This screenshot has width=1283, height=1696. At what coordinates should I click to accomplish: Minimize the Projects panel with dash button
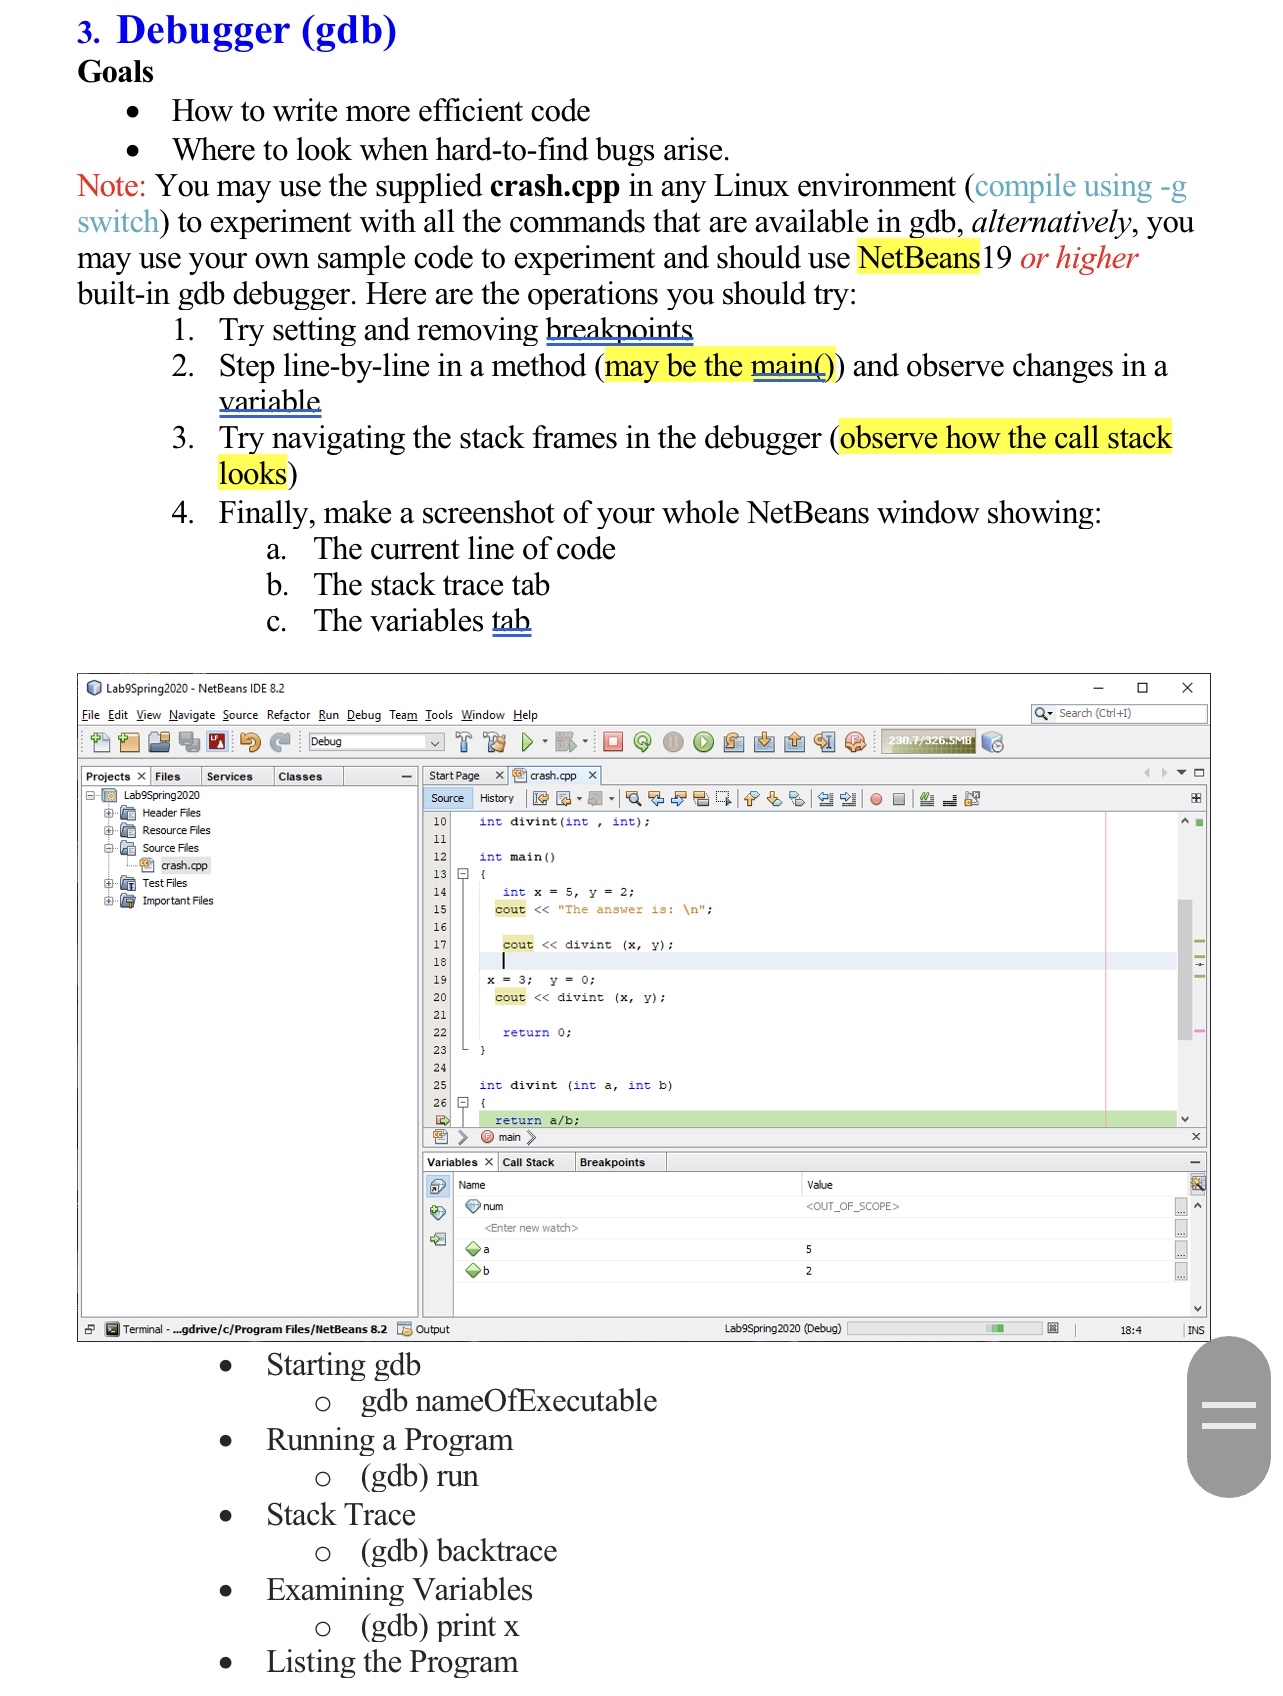coord(406,776)
